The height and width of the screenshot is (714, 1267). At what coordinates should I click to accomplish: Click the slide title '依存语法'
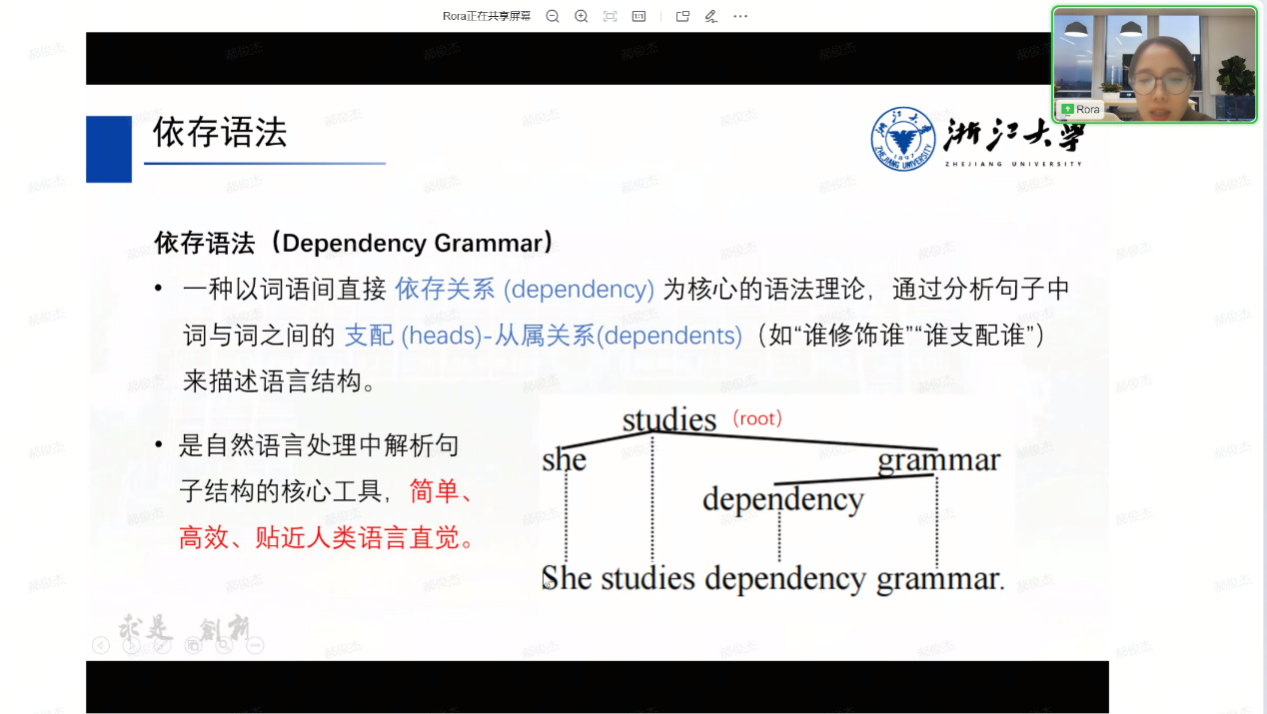220,133
